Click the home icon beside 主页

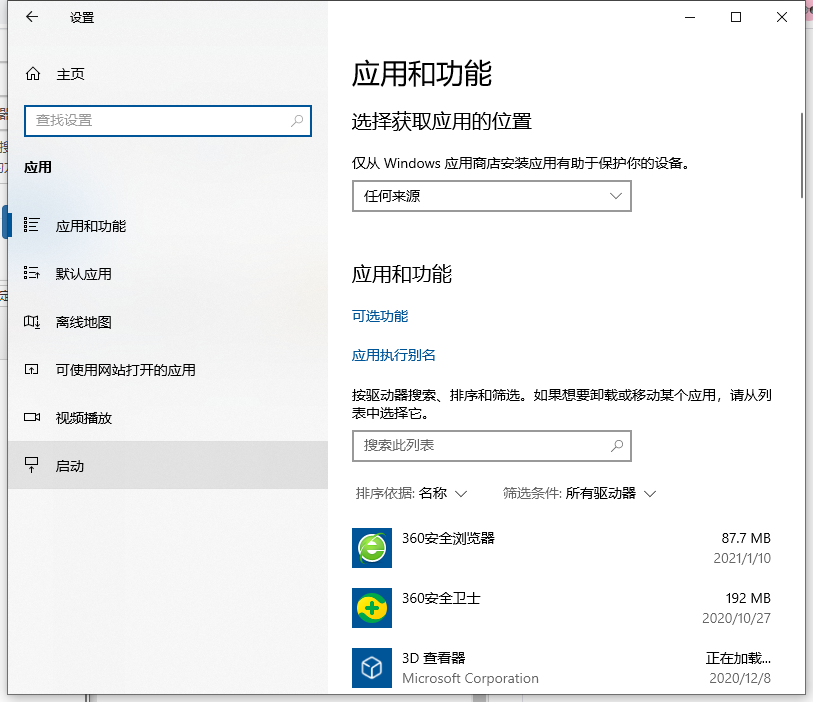[33, 74]
